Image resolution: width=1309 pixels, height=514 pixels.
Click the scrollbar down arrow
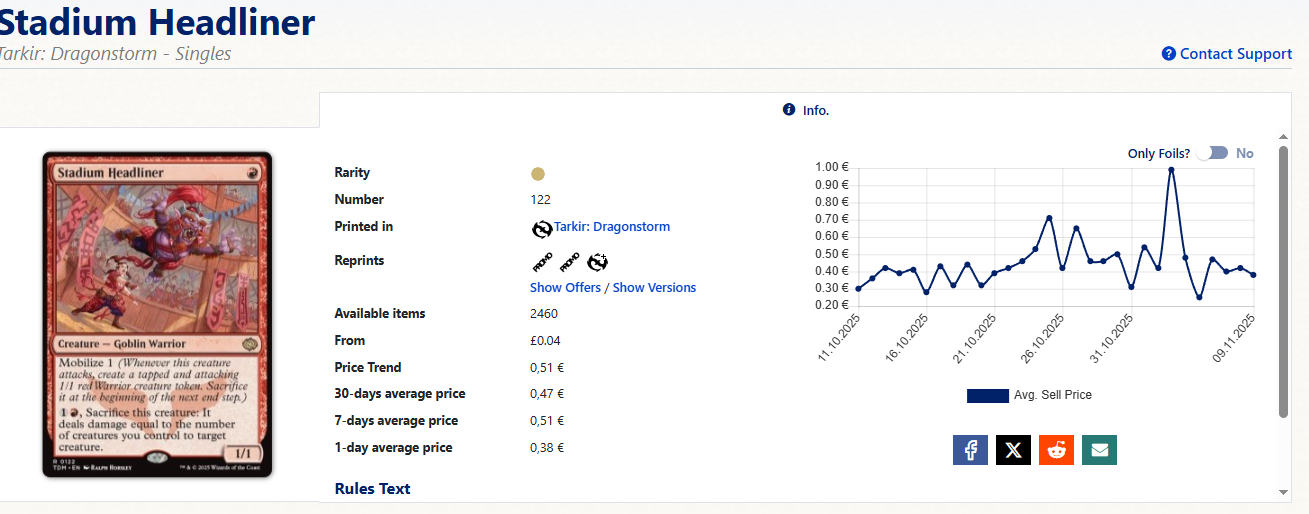pyautogui.click(x=1284, y=492)
